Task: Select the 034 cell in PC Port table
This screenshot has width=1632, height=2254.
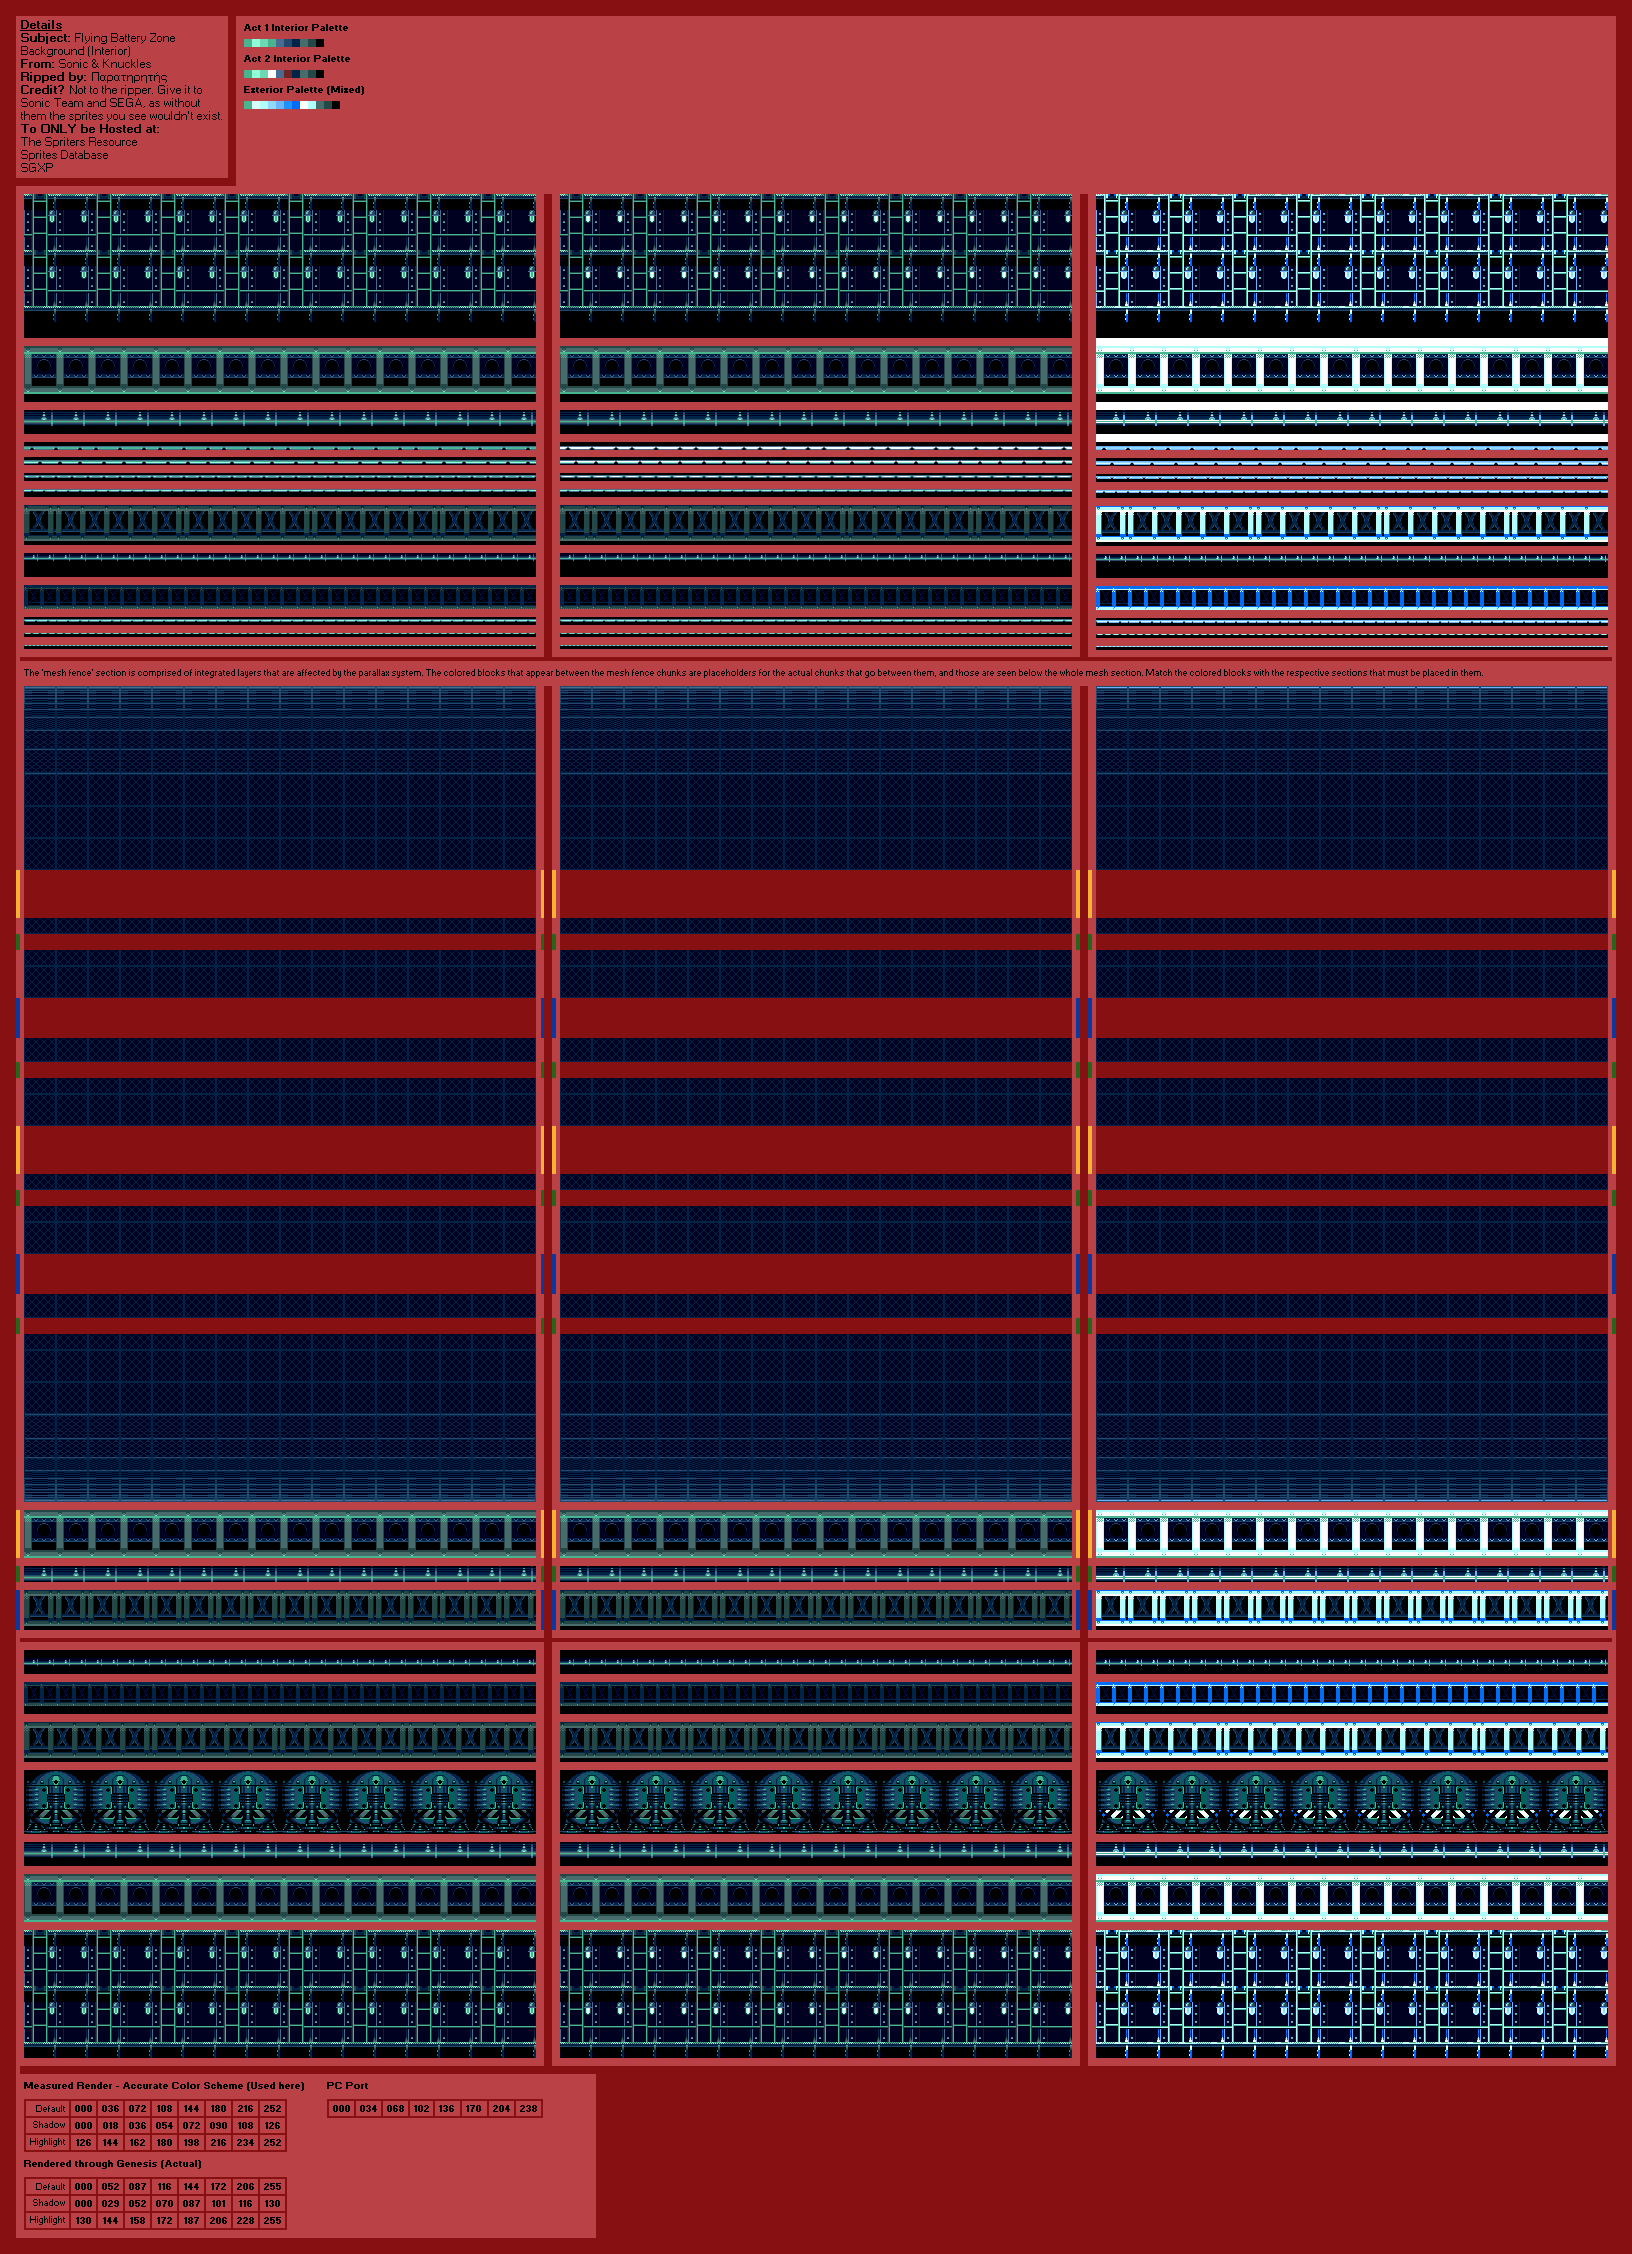Action: [368, 2109]
